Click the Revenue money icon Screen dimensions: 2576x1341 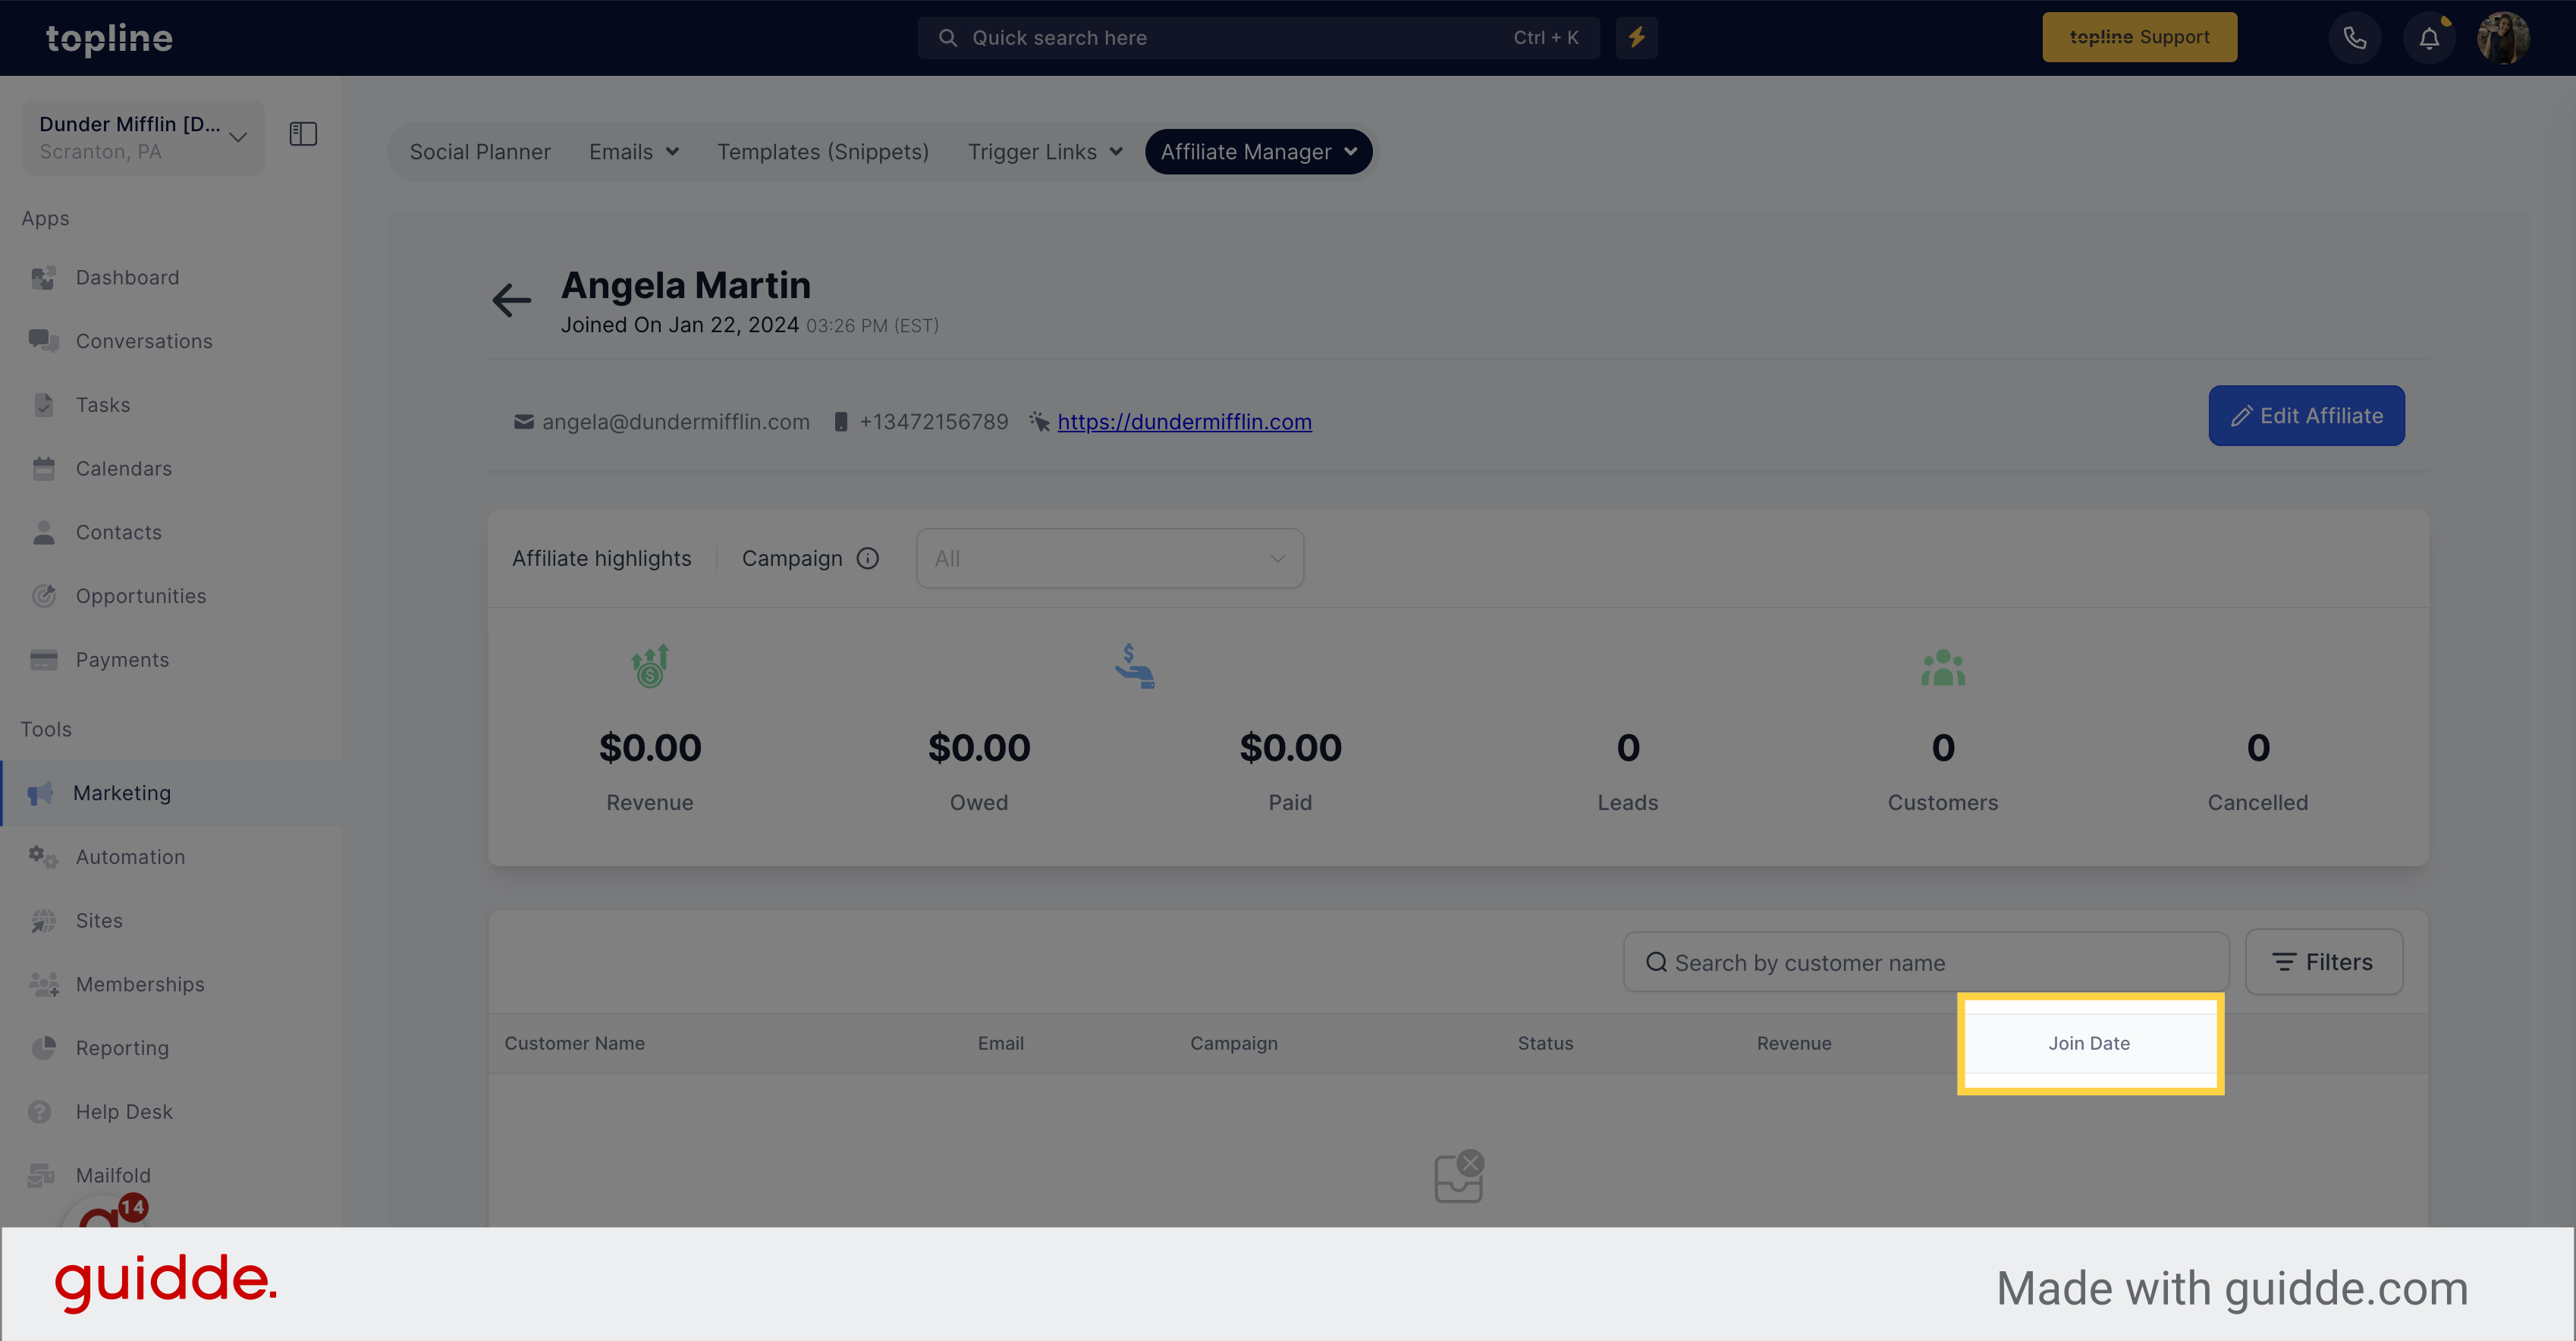pos(650,666)
